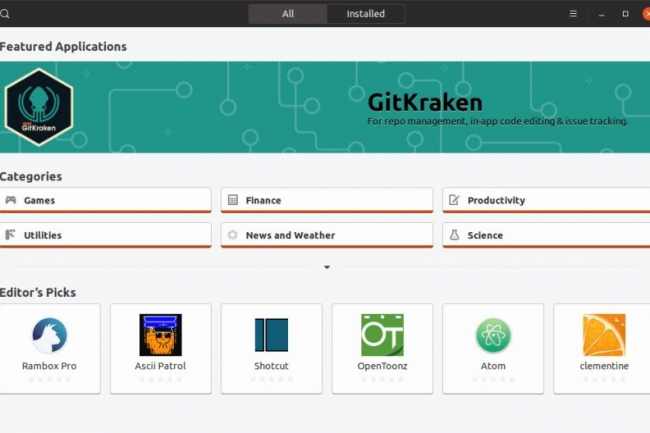The image size is (650, 433).
Task: Click the tools icon in Utilities
Action: pyautogui.click(x=10, y=235)
